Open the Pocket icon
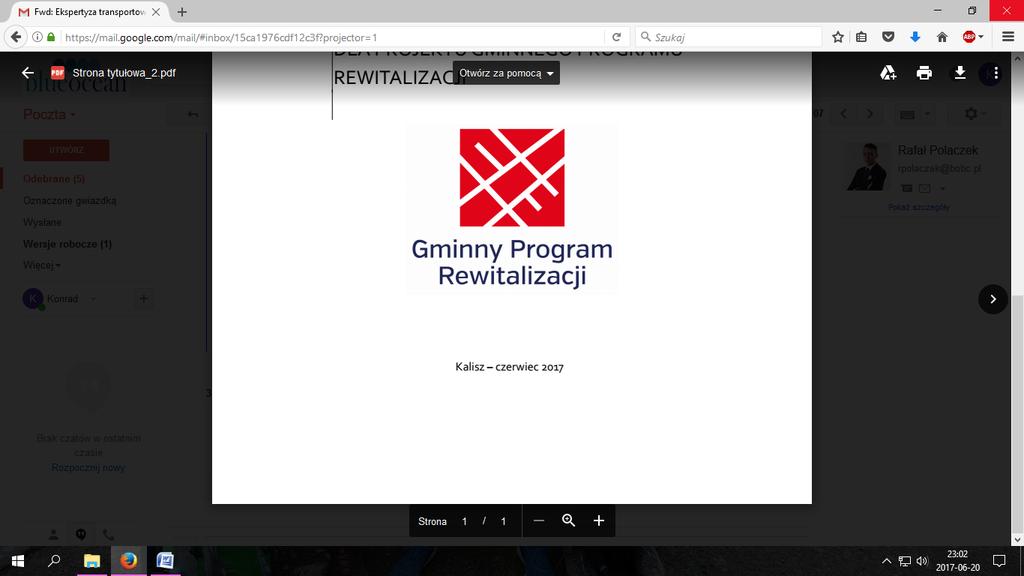This screenshot has width=1024, height=576. pos(888,37)
